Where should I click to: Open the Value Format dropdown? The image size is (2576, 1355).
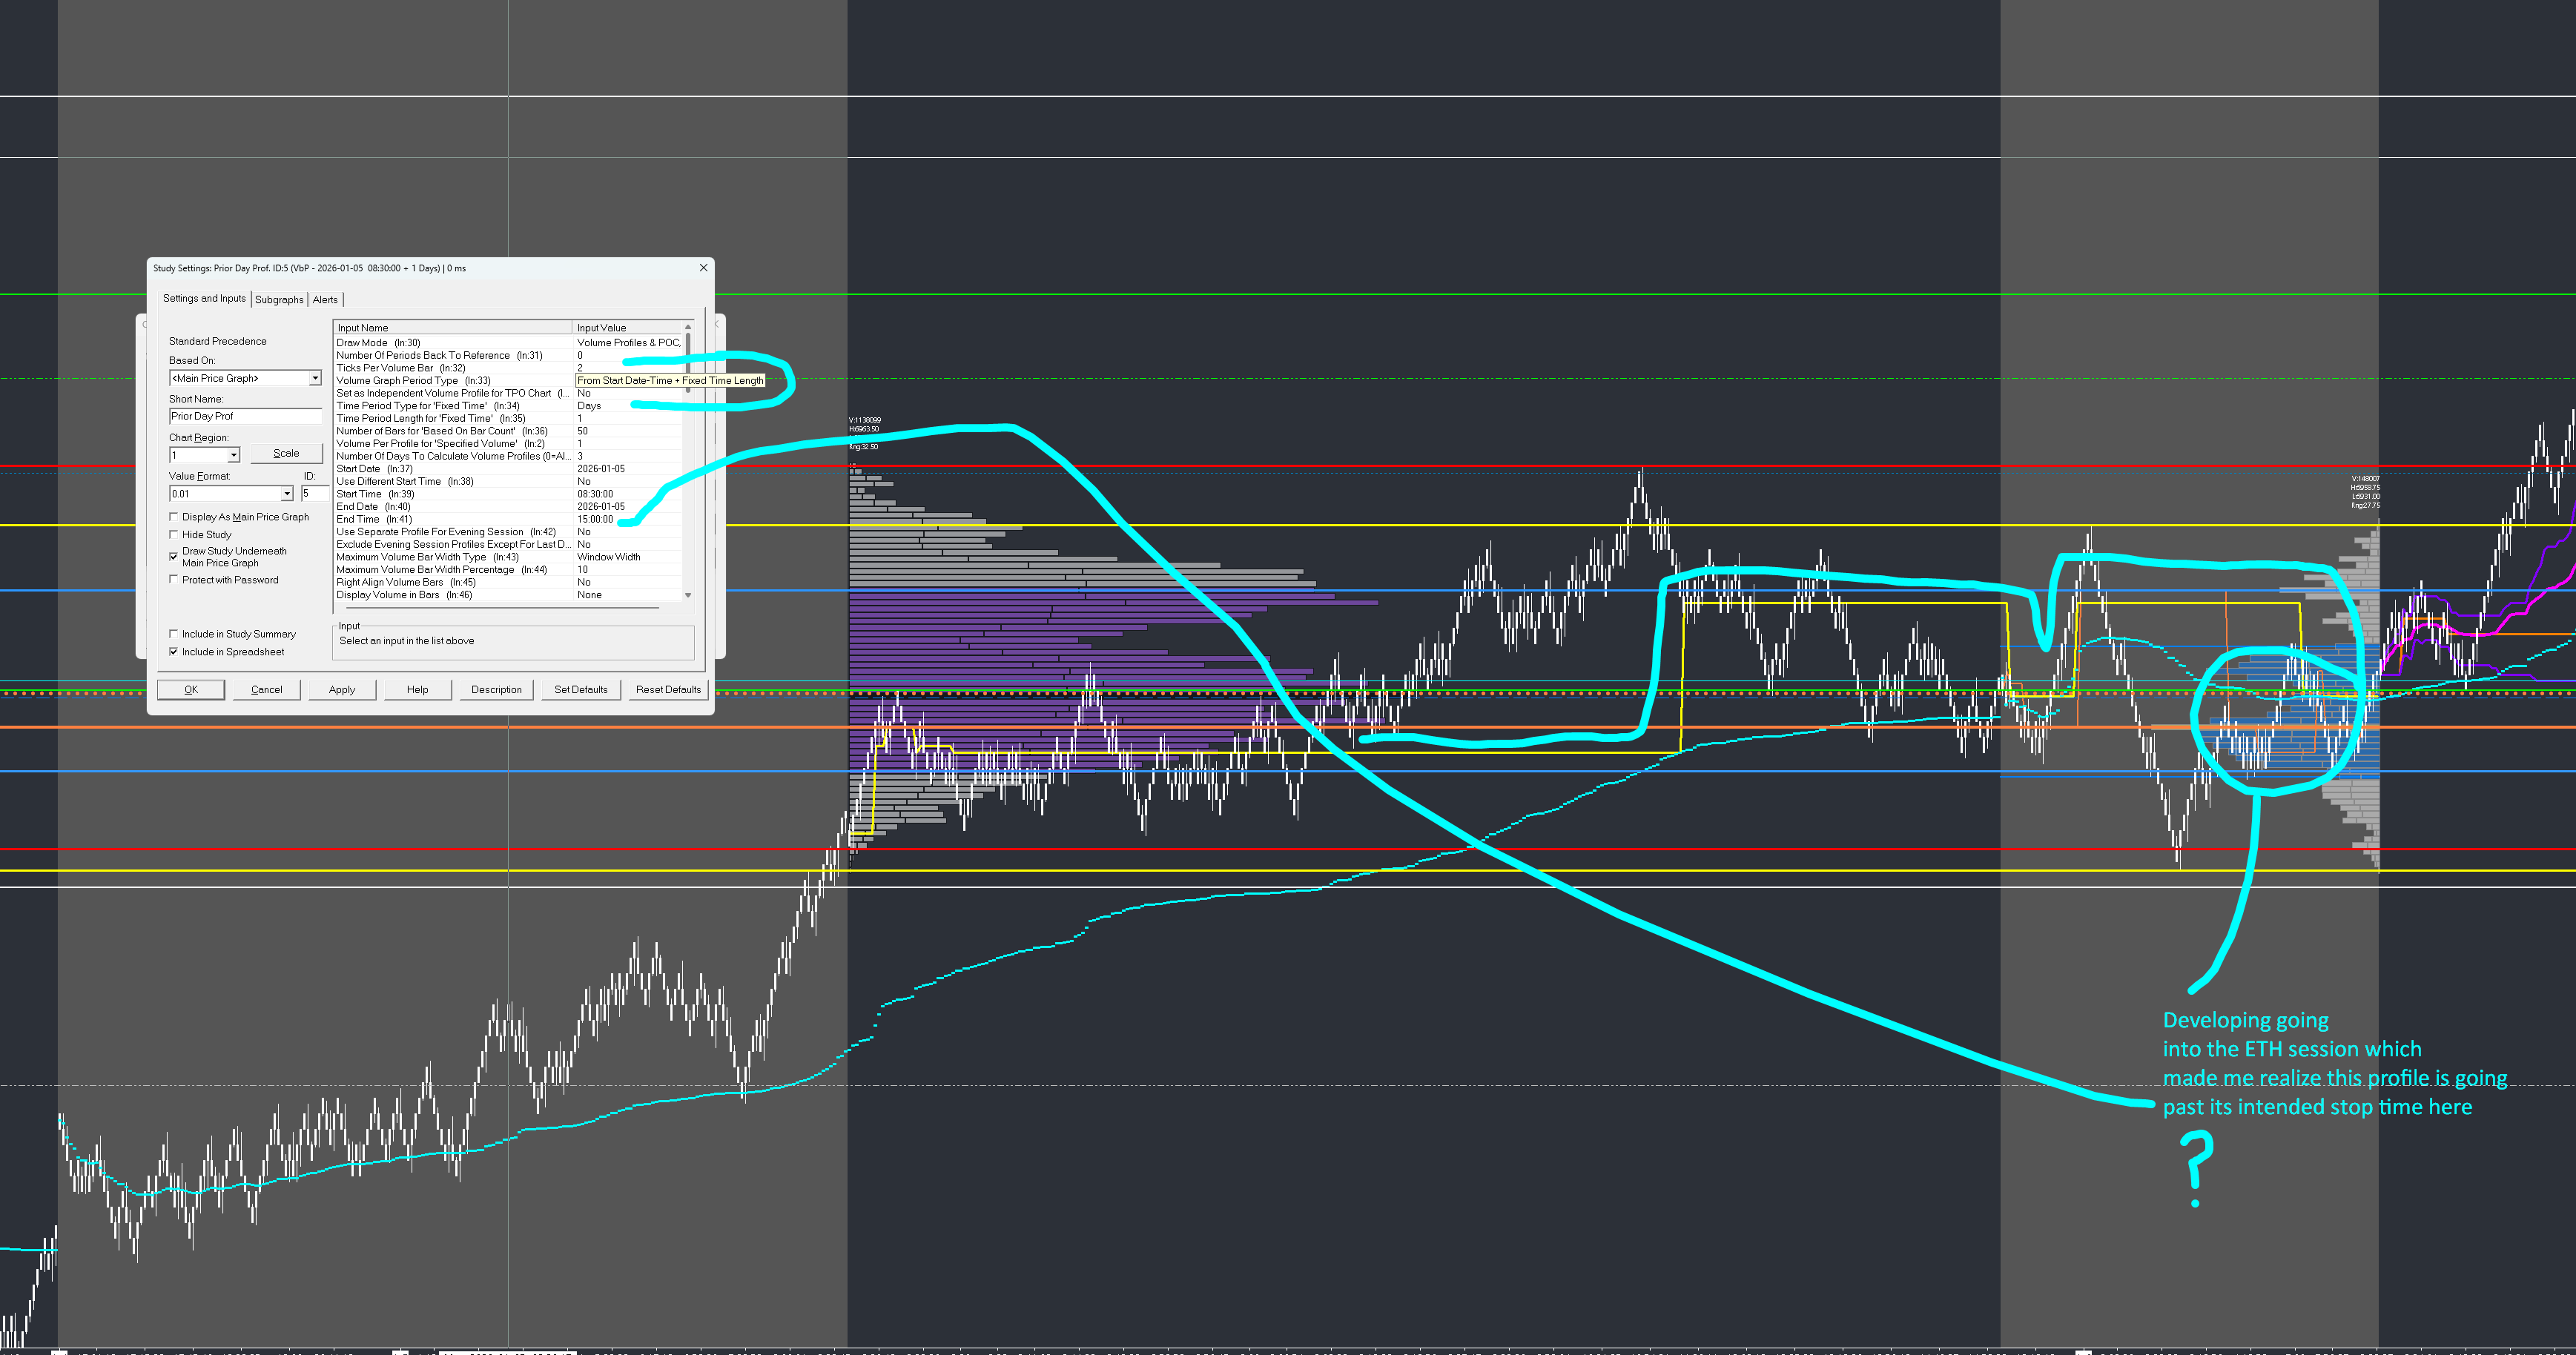pos(286,494)
